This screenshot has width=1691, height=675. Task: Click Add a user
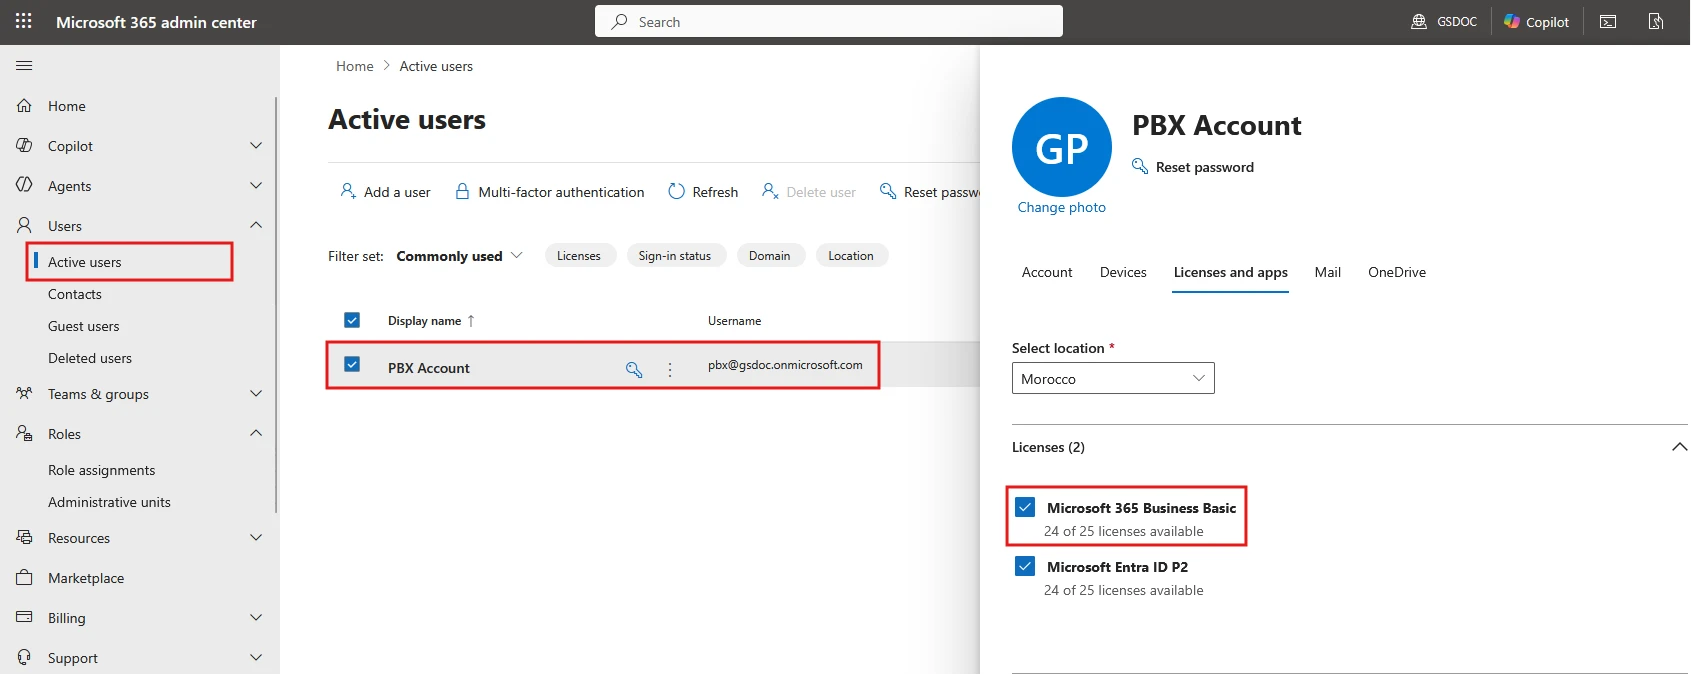(385, 191)
